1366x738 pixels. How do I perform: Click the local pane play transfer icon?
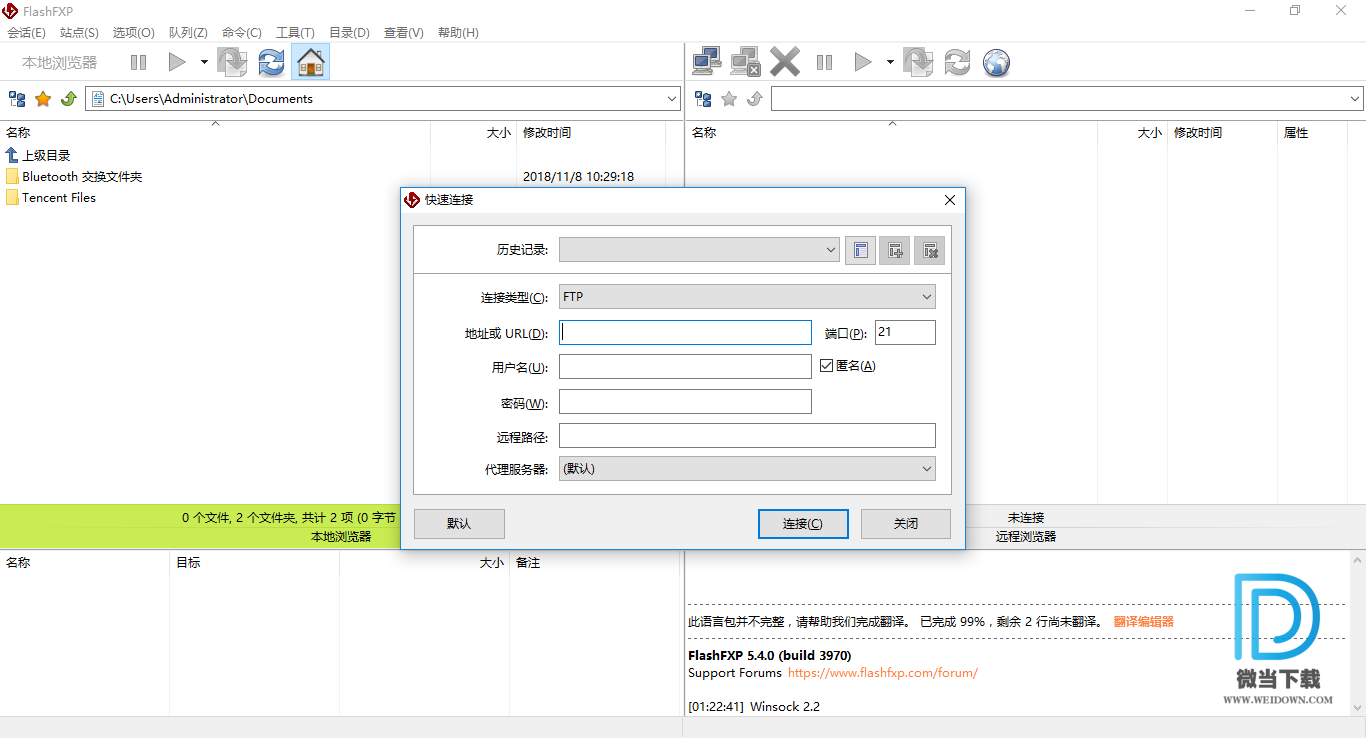coord(177,62)
